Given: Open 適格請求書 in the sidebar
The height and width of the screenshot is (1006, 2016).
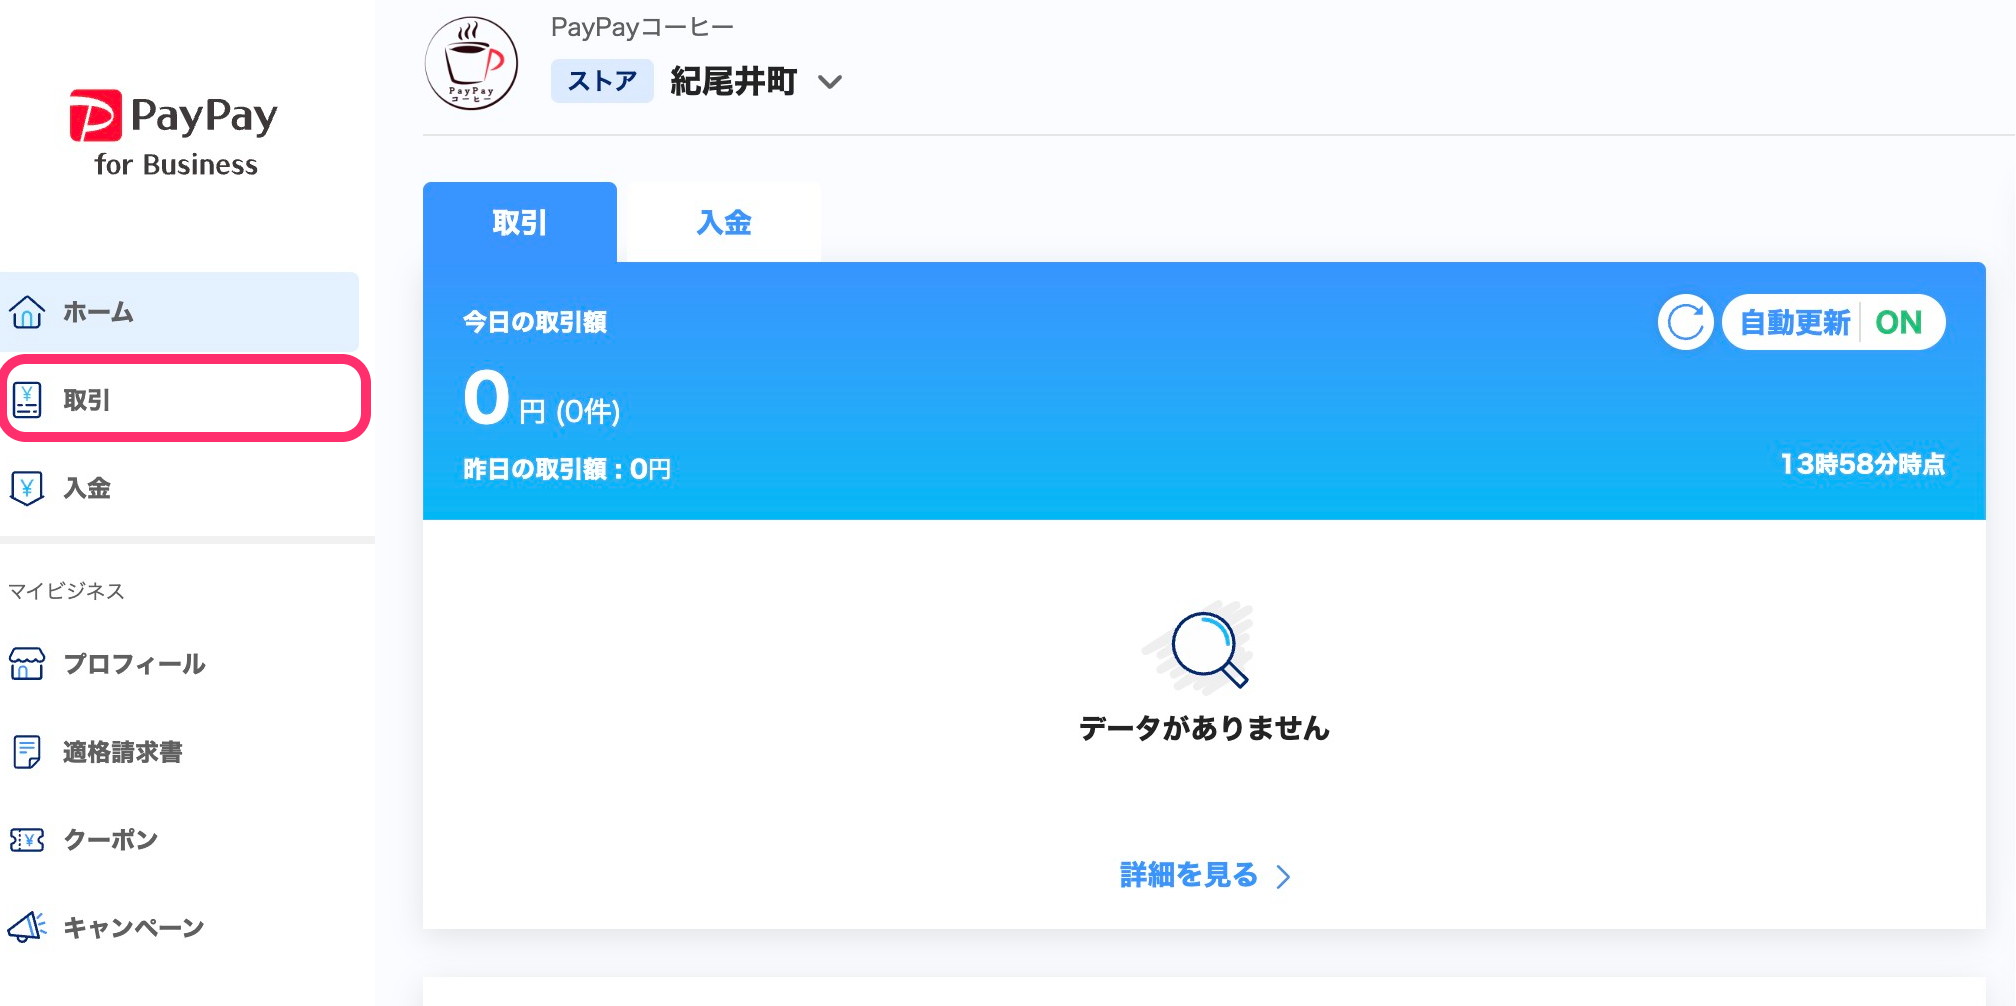Looking at the screenshot, I should tap(180, 752).
